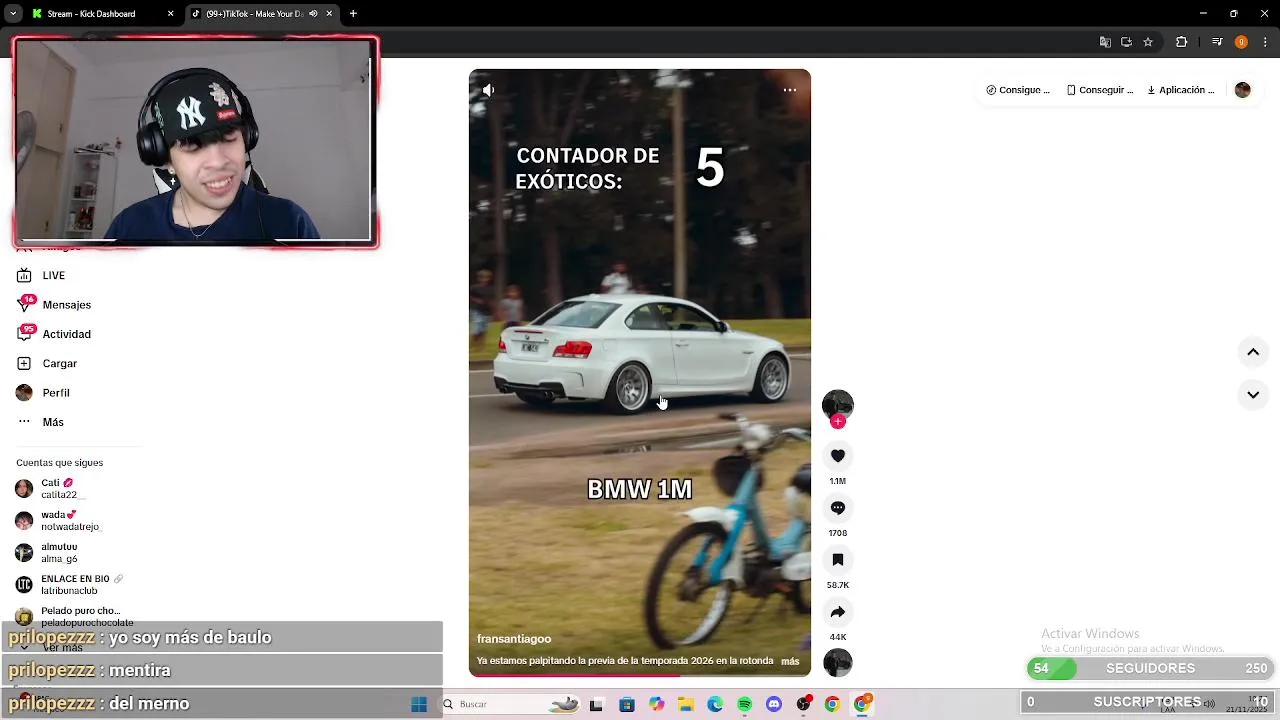This screenshot has height=720, width=1280.
Task: Open Copilot in the taskbar
Action: point(656,705)
